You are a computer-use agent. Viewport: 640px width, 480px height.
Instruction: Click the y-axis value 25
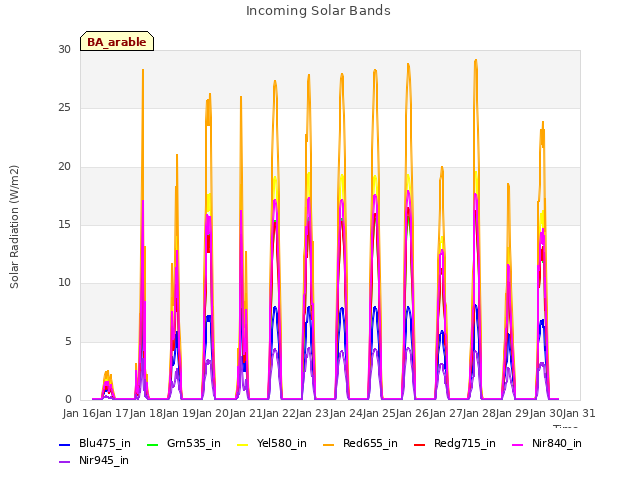(x=64, y=108)
